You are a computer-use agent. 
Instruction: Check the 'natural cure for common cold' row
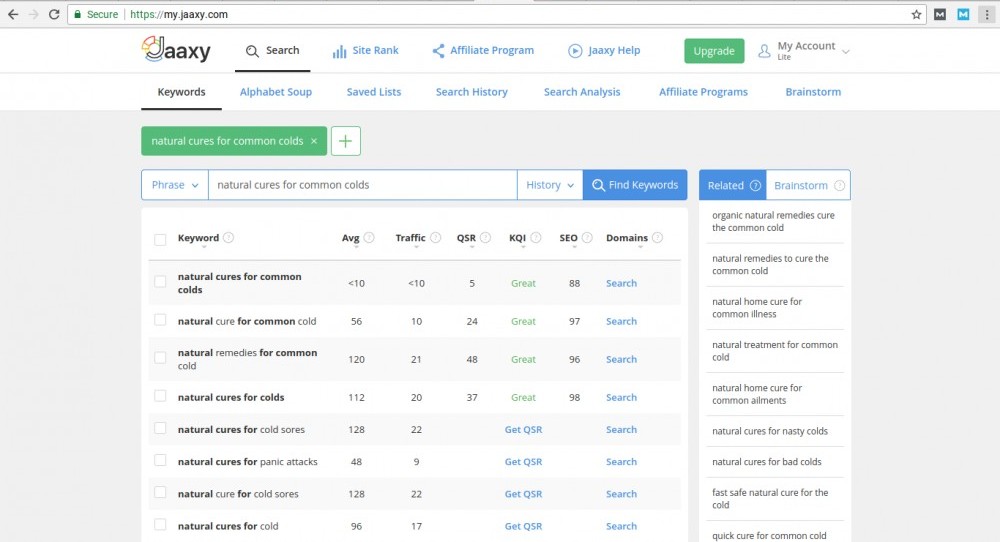point(160,319)
